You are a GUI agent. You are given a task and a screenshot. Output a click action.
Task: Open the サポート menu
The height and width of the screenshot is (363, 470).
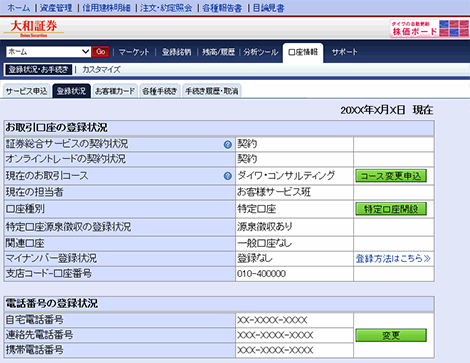coord(344,52)
